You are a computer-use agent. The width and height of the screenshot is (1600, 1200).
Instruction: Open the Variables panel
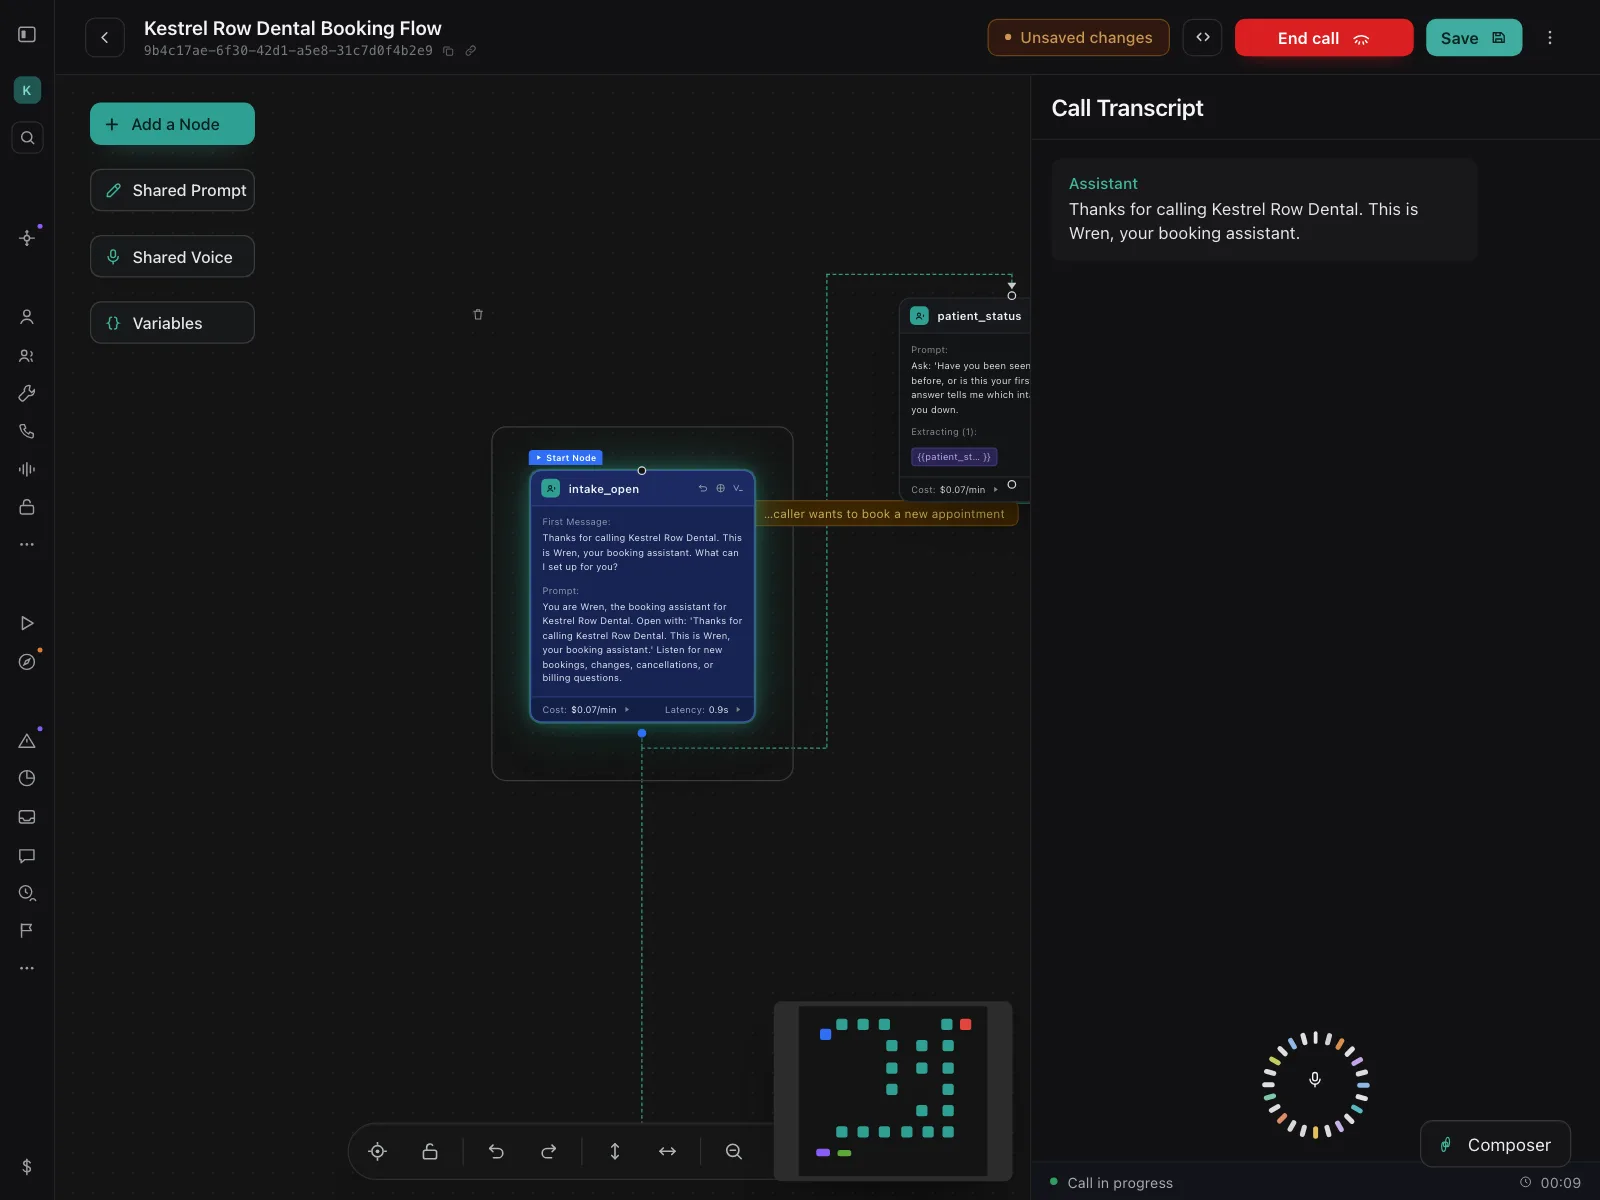click(x=172, y=323)
